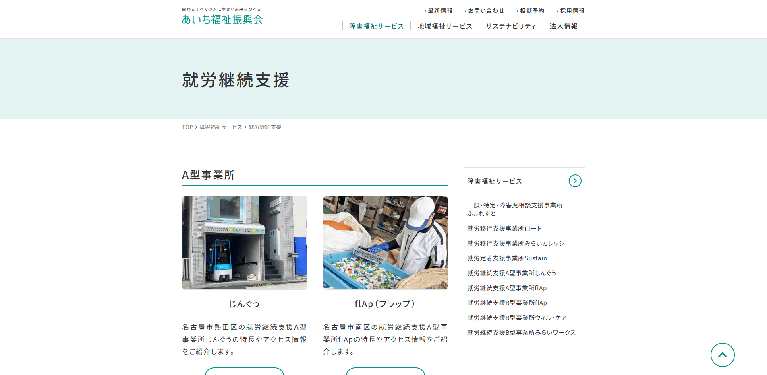This screenshot has height=375, width=767.
Task: Click the あいち福祉振興会 site logo
Action: click(x=222, y=17)
